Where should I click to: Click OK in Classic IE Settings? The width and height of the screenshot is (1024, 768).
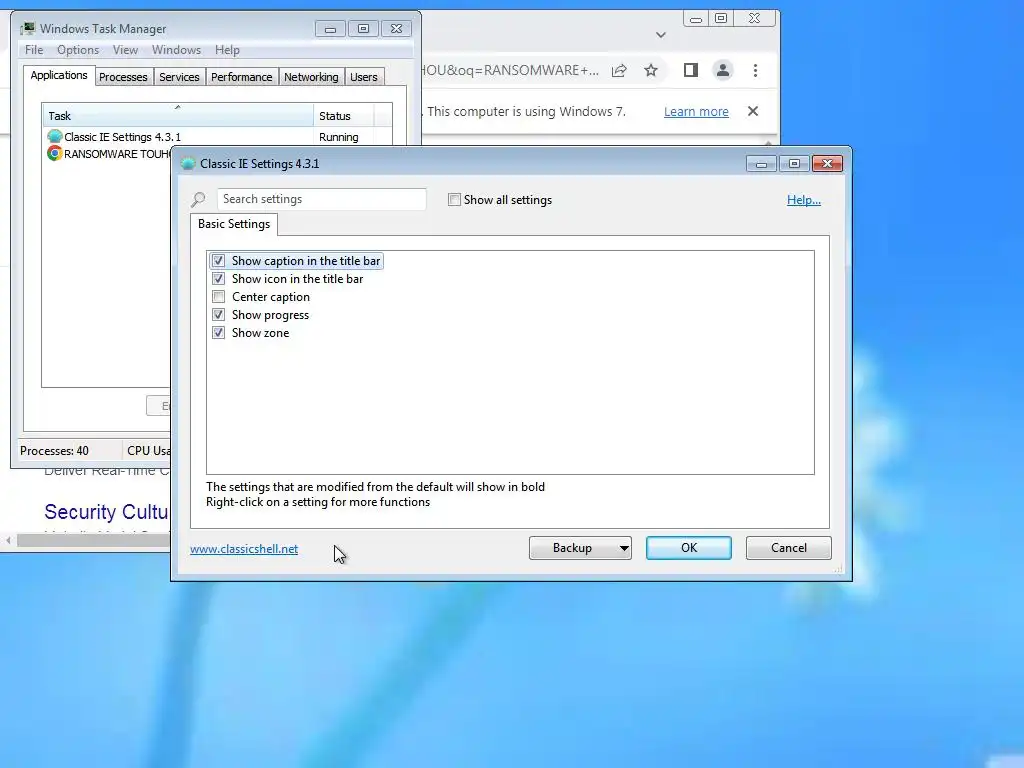[x=689, y=548]
